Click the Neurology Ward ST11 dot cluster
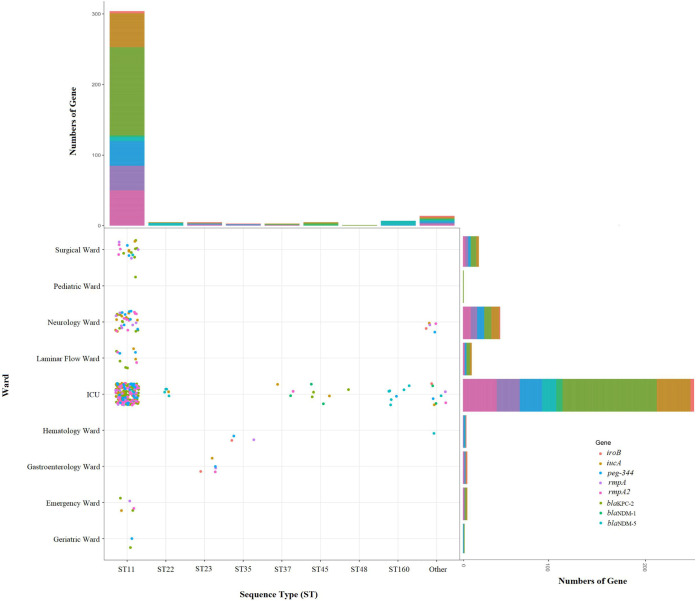This screenshot has height=601, width=696. coord(127,321)
